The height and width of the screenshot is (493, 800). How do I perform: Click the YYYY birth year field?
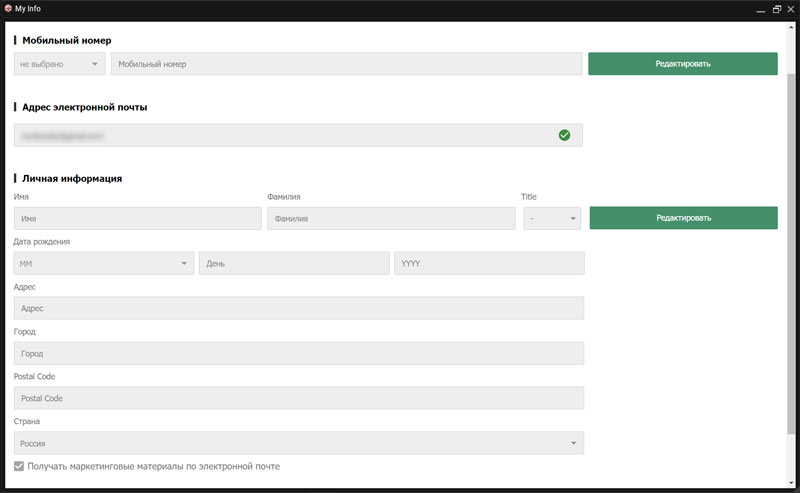point(489,263)
